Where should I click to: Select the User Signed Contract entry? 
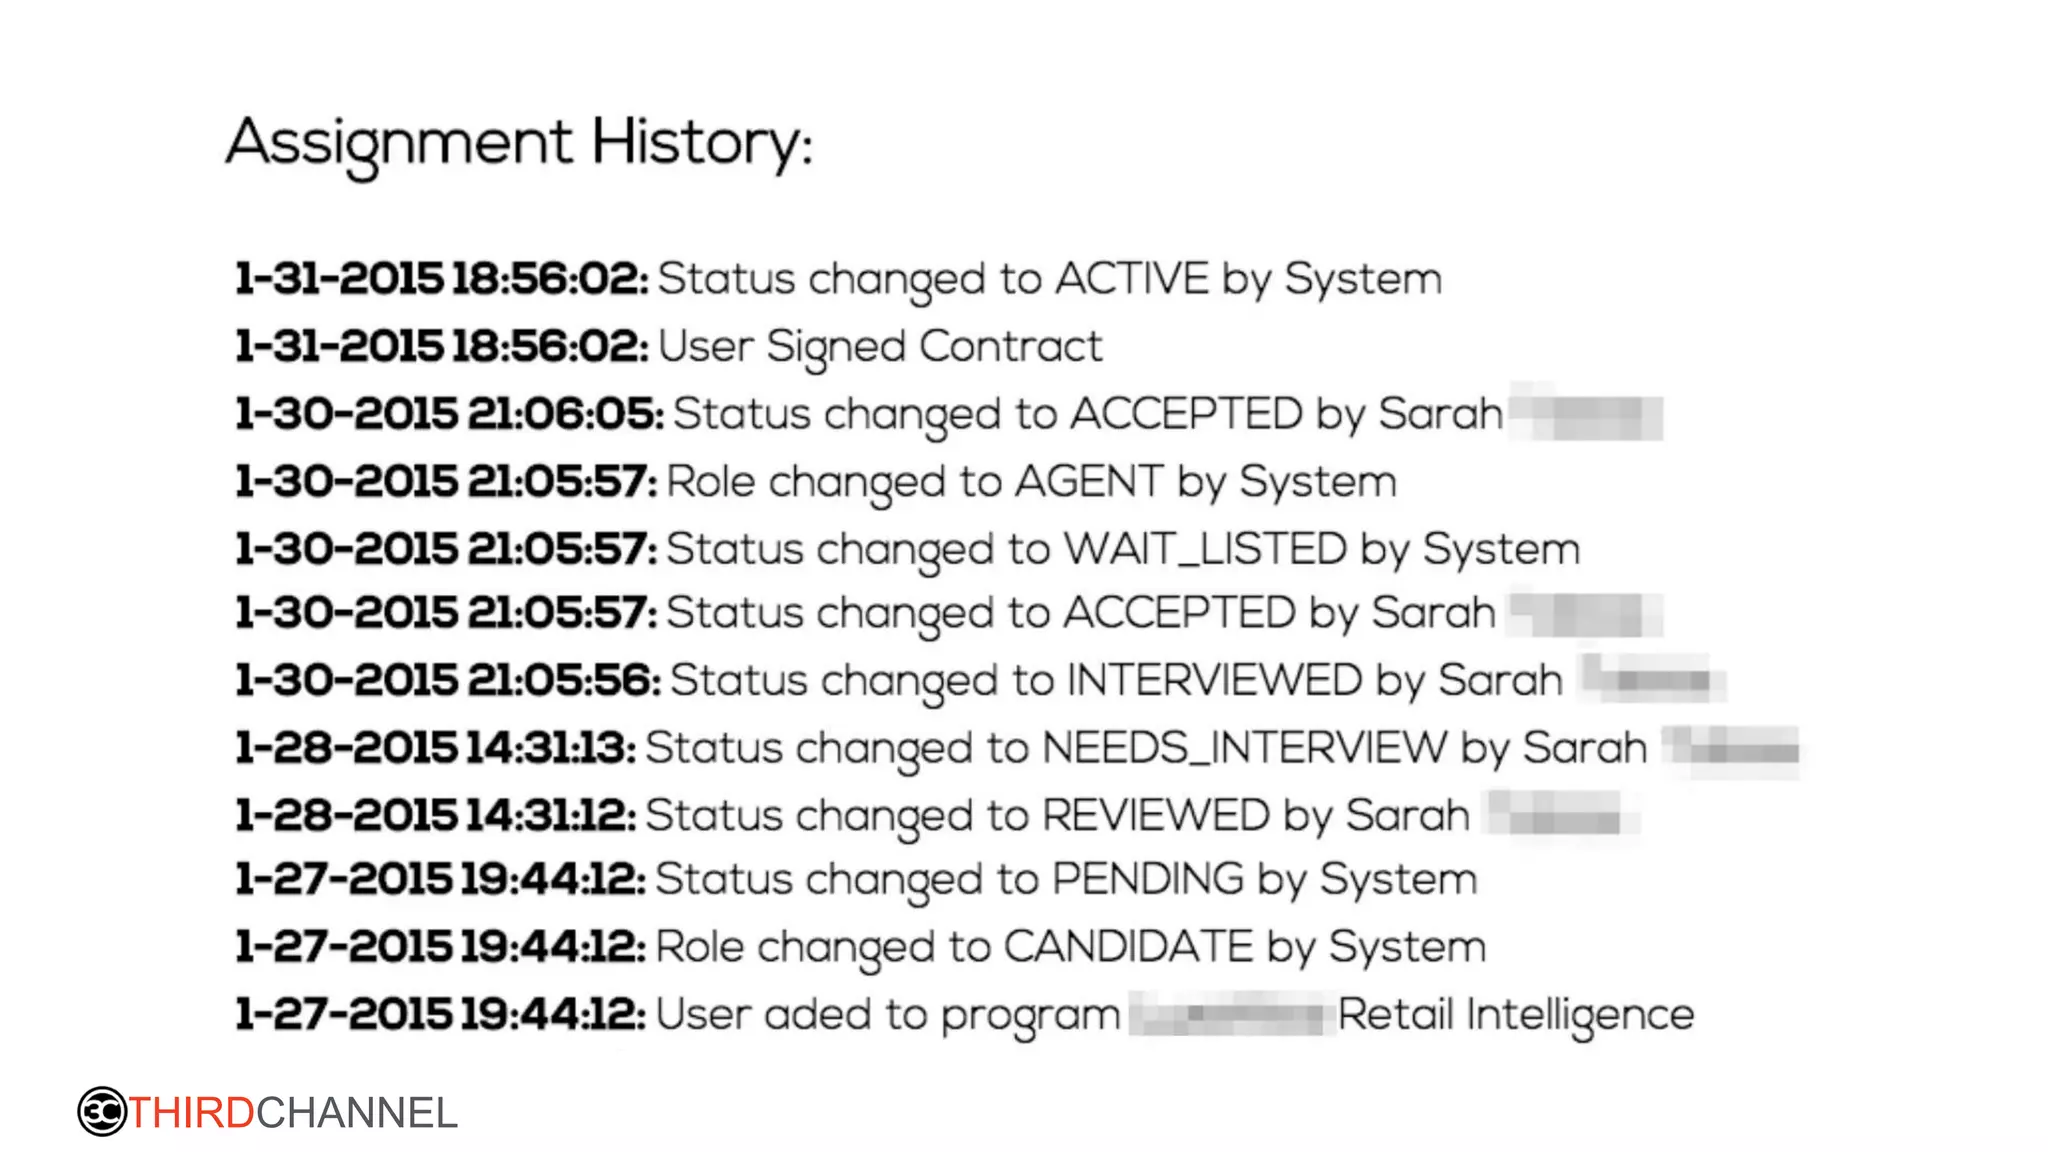coord(879,347)
